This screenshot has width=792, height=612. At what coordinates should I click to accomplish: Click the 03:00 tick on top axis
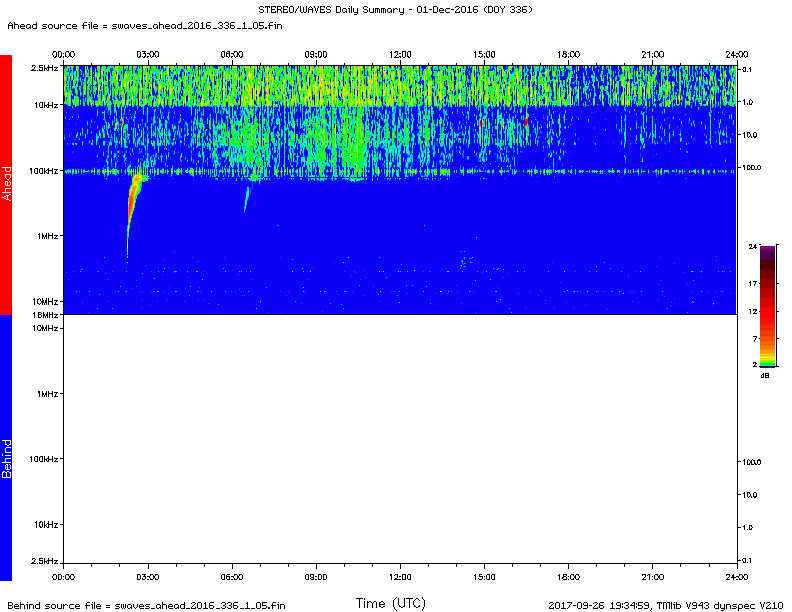(x=148, y=54)
